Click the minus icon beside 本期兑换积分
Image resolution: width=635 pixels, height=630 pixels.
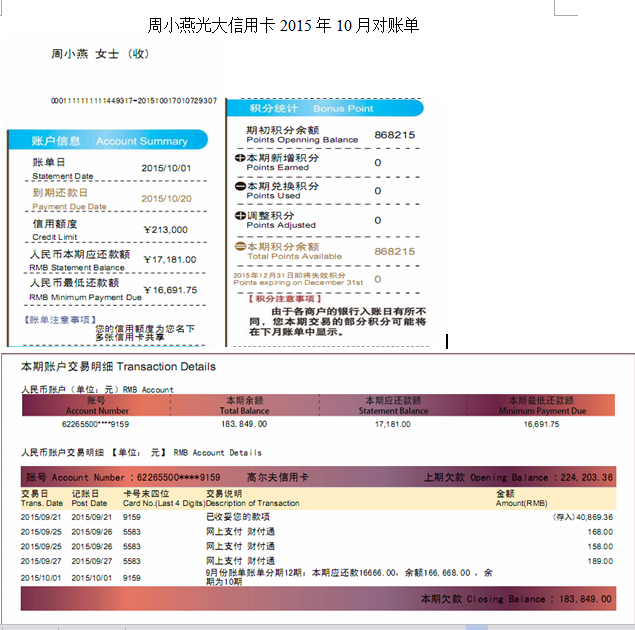[x=240, y=187]
